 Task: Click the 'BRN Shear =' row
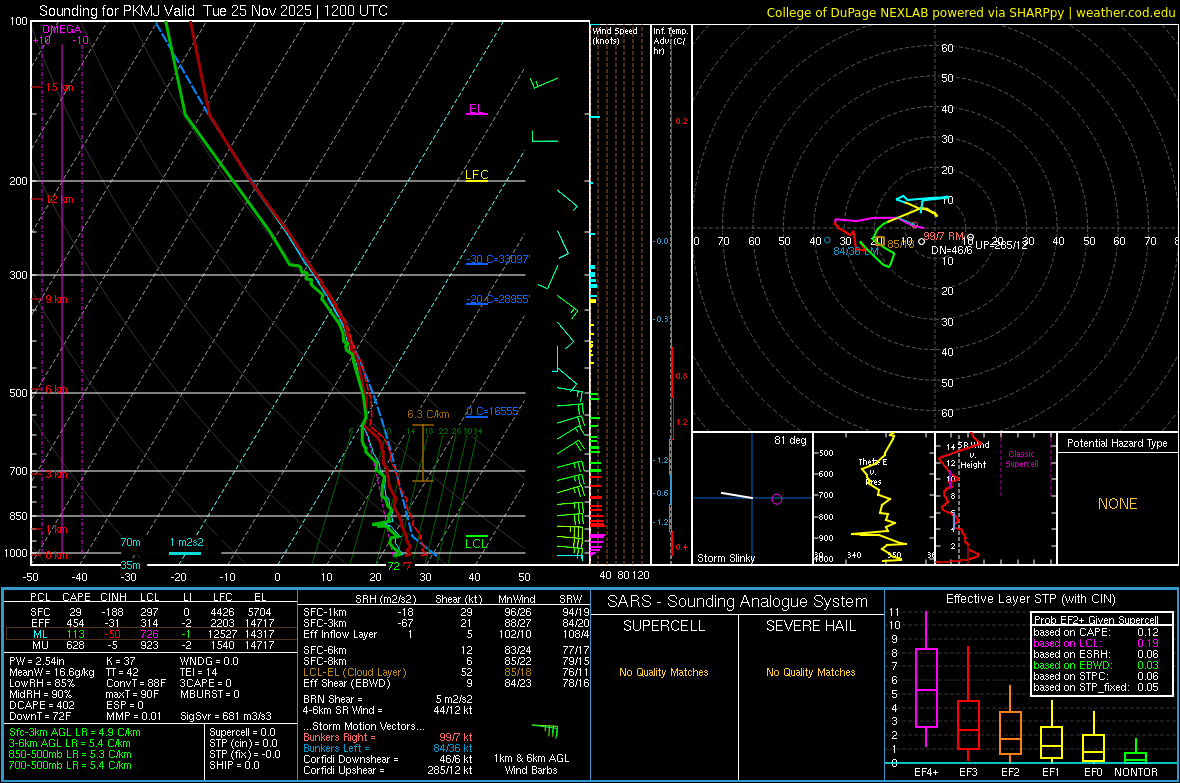coord(388,699)
